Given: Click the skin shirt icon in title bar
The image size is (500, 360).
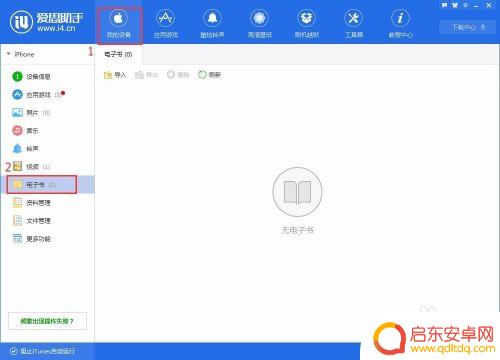Looking at the screenshot, I should [455, 5].
